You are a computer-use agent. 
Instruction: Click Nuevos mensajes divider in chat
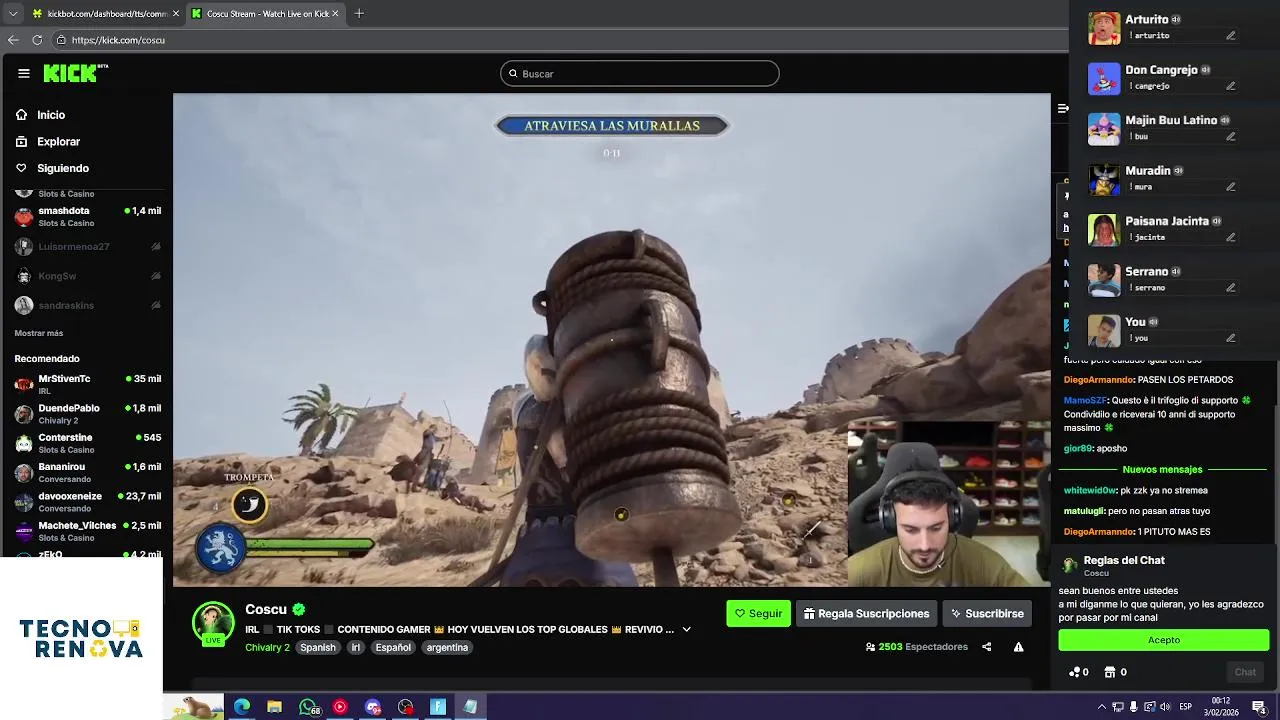pos(1162,470)
